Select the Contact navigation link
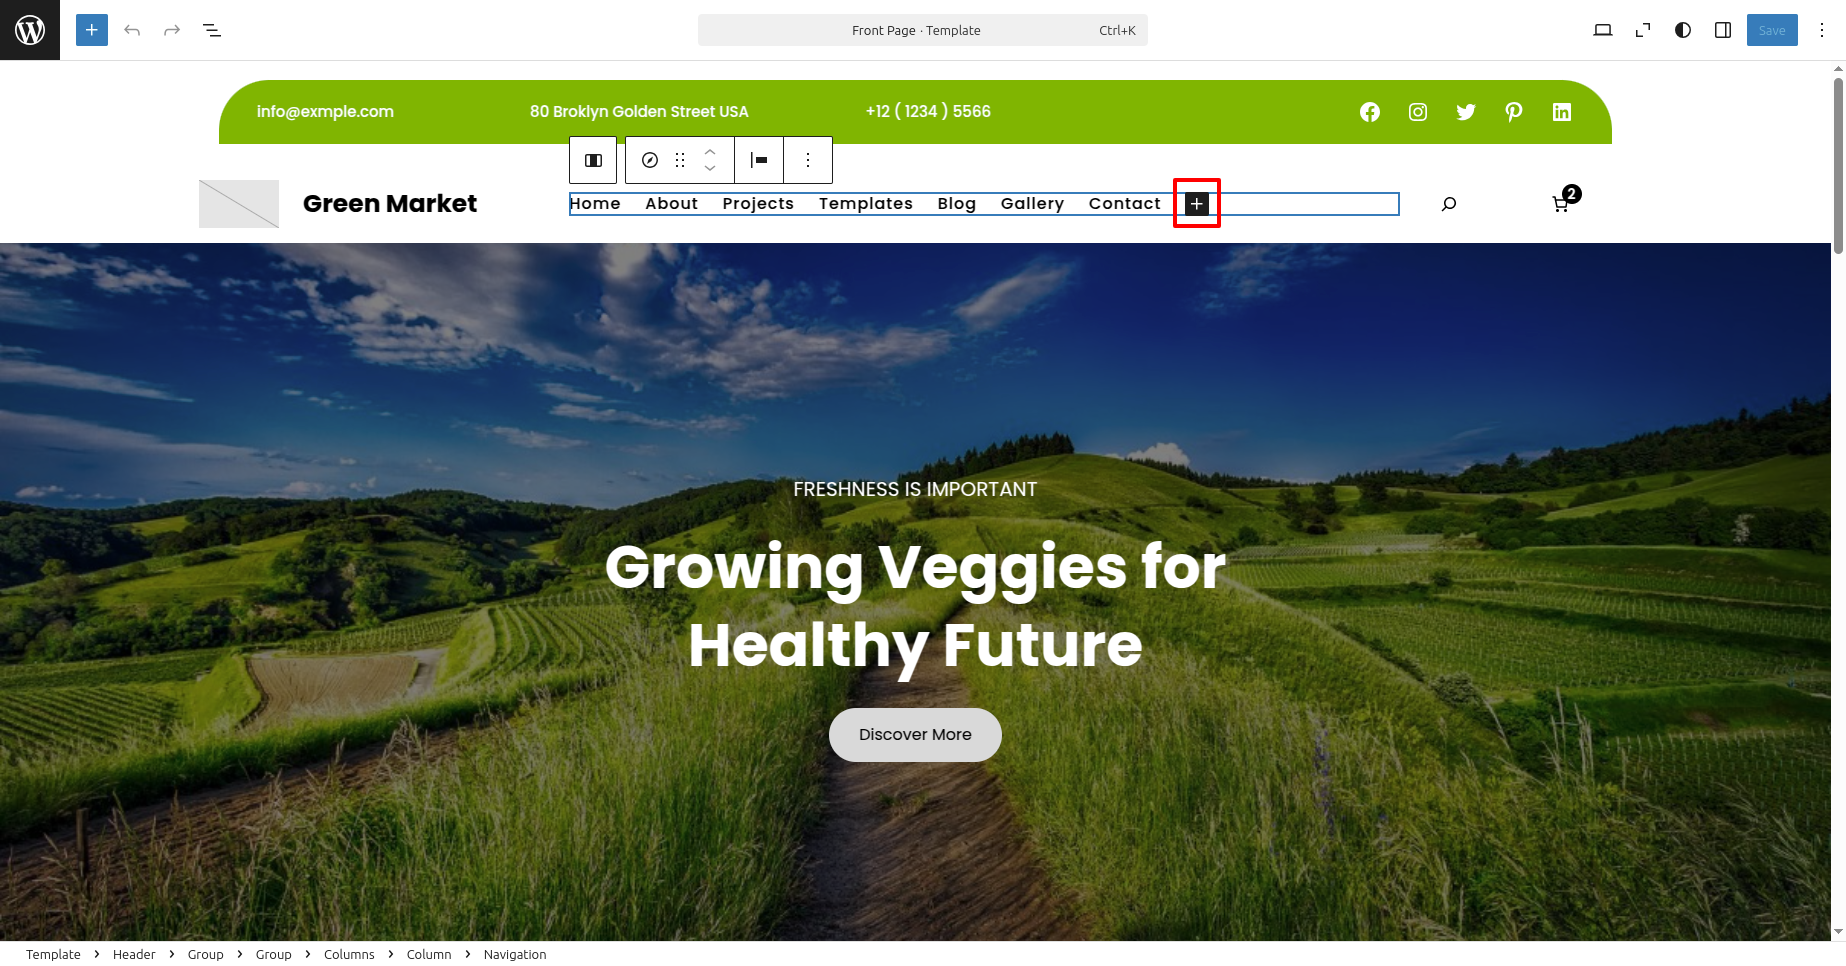This screenshot has width=1846, height=966. tap(1125, 204)
